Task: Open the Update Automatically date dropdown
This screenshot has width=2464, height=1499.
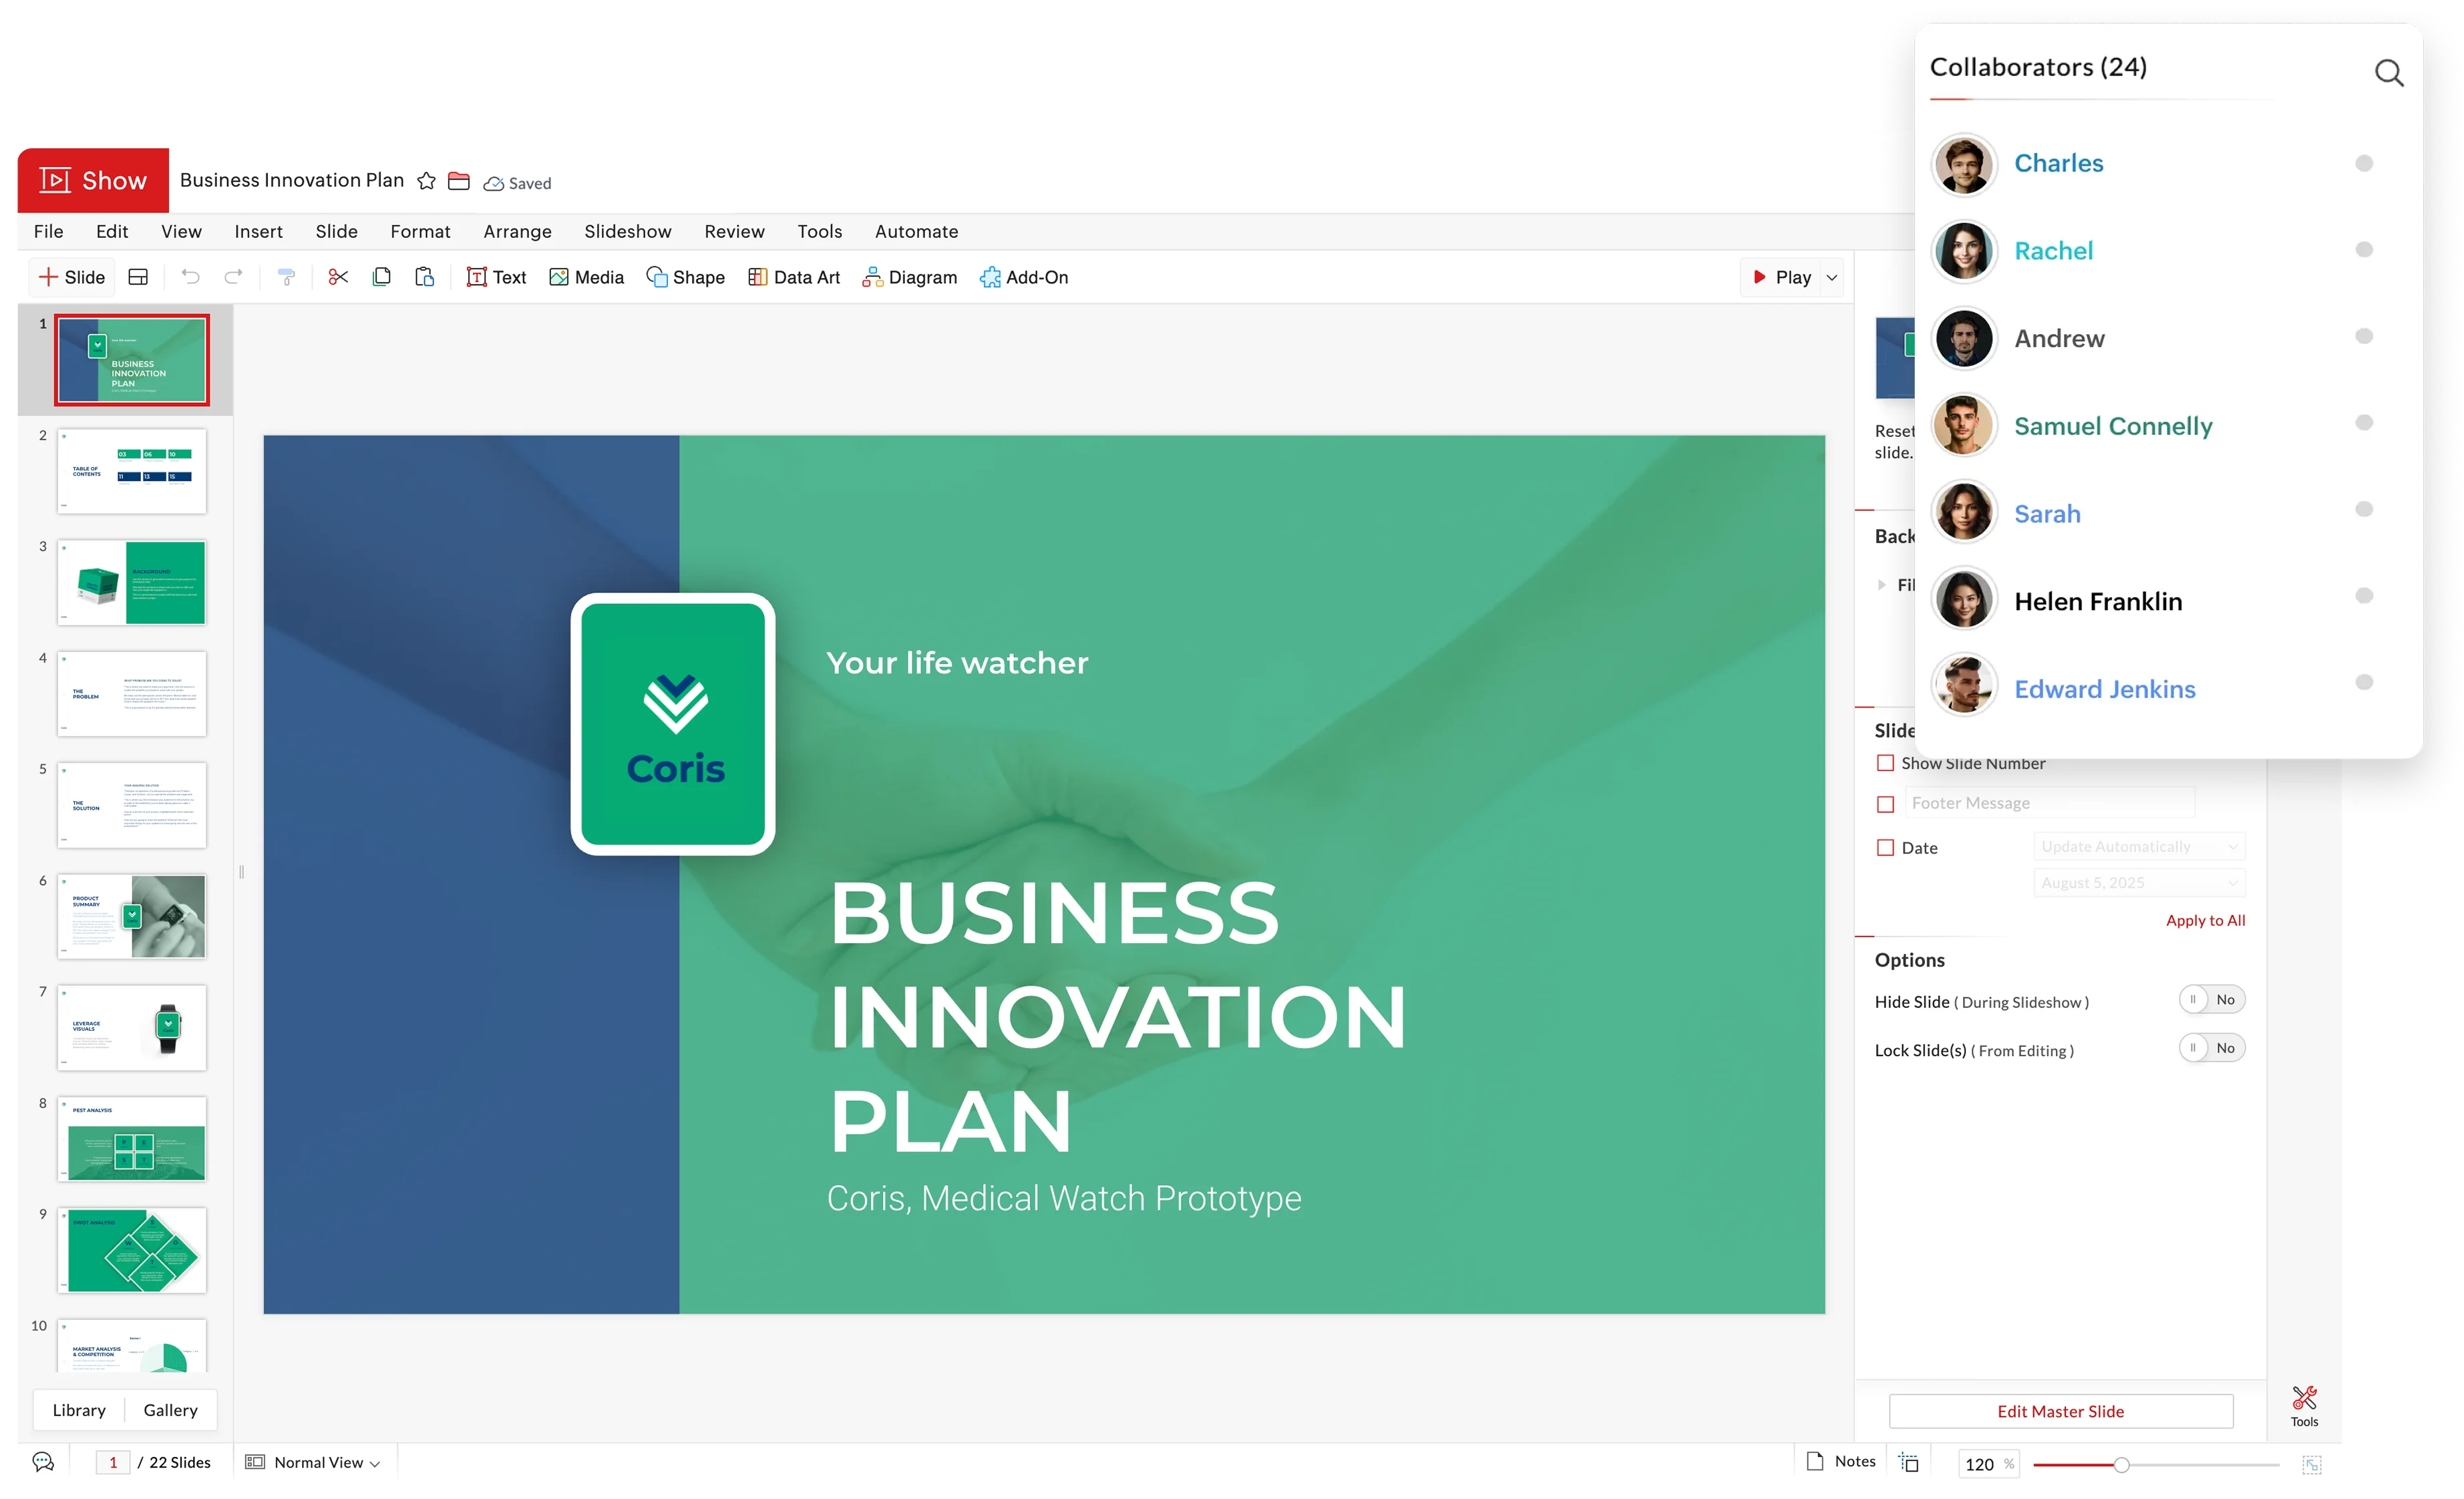Action: [x=2138, y=846]
